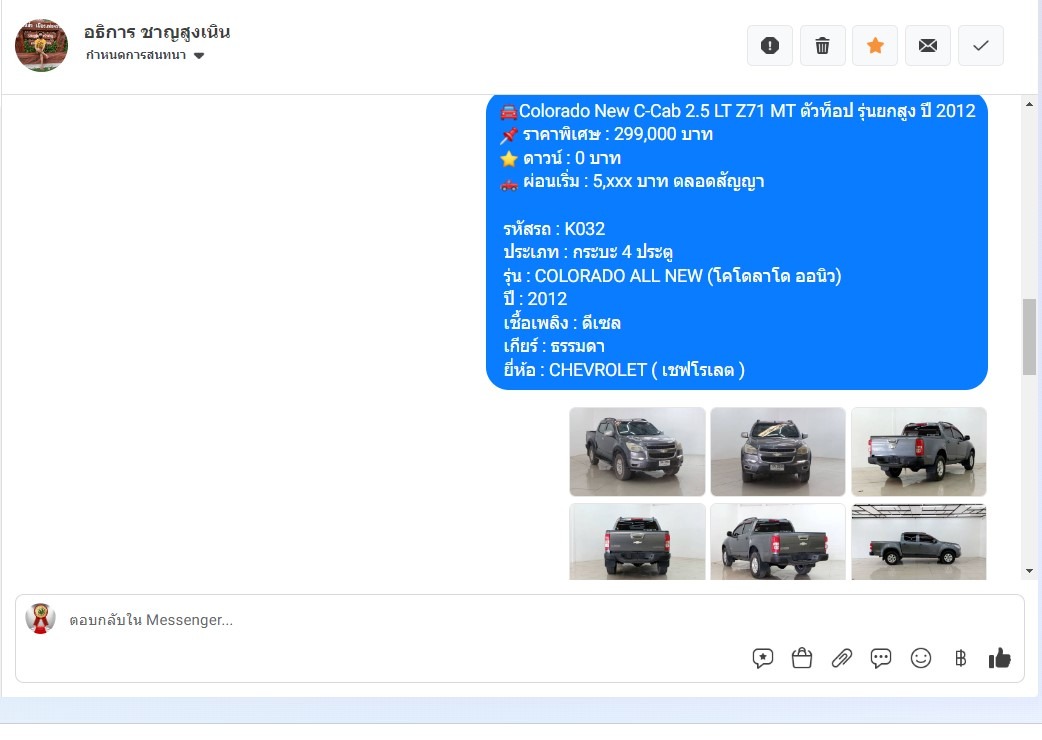The height and width of the screenshot is (740, 1042).
Task: Click the line รุ่น : COLORADO ALL NEW
Action: click(x=673, y=276)
